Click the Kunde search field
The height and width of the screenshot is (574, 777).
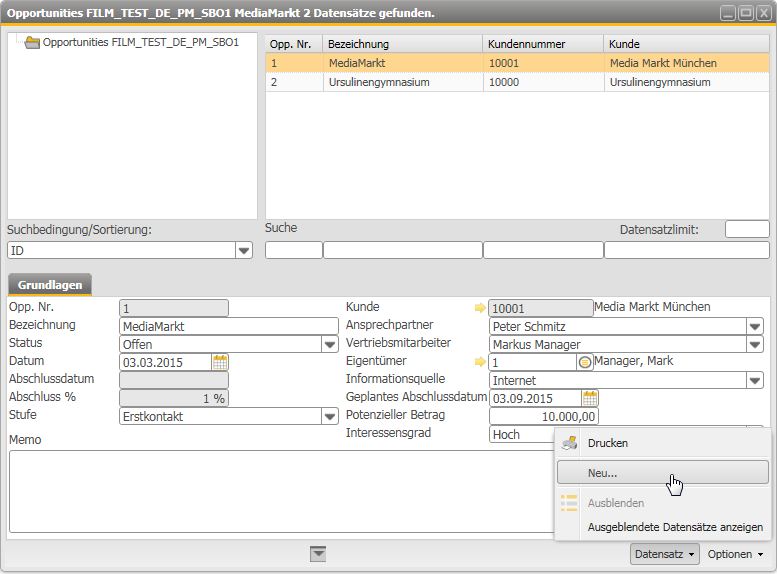pos(687,250)
